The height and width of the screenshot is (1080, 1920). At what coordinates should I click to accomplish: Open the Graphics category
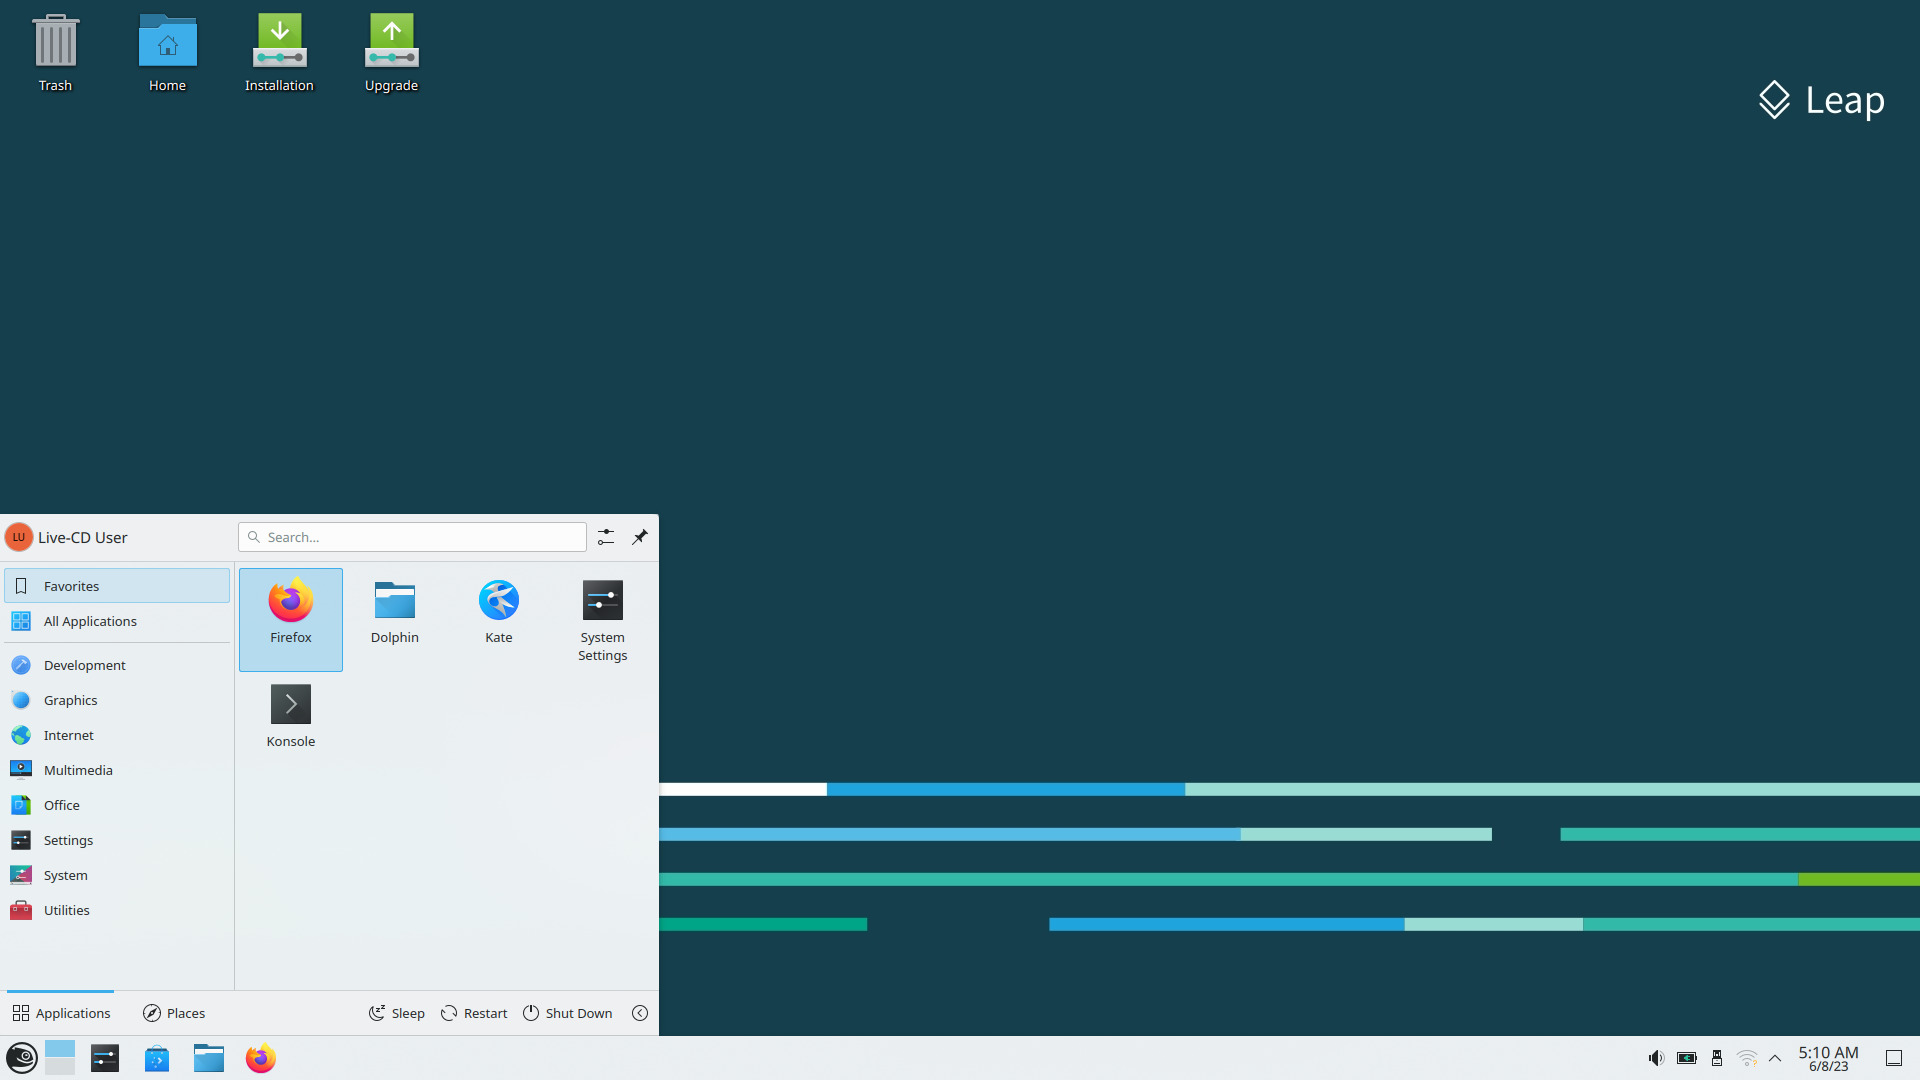[117, 700]
